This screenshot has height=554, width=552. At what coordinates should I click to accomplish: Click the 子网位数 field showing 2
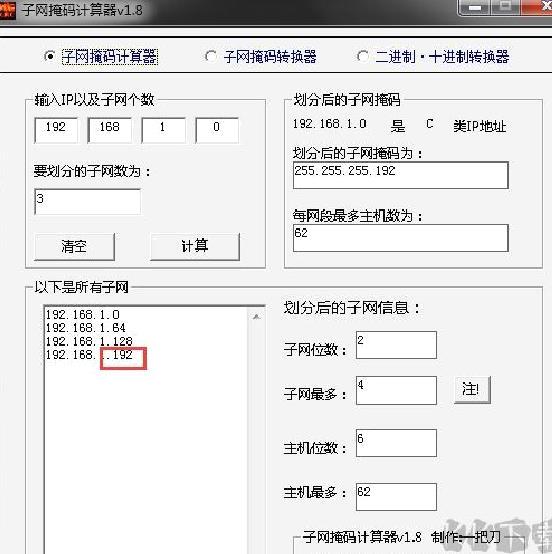[x=396, y=345]
